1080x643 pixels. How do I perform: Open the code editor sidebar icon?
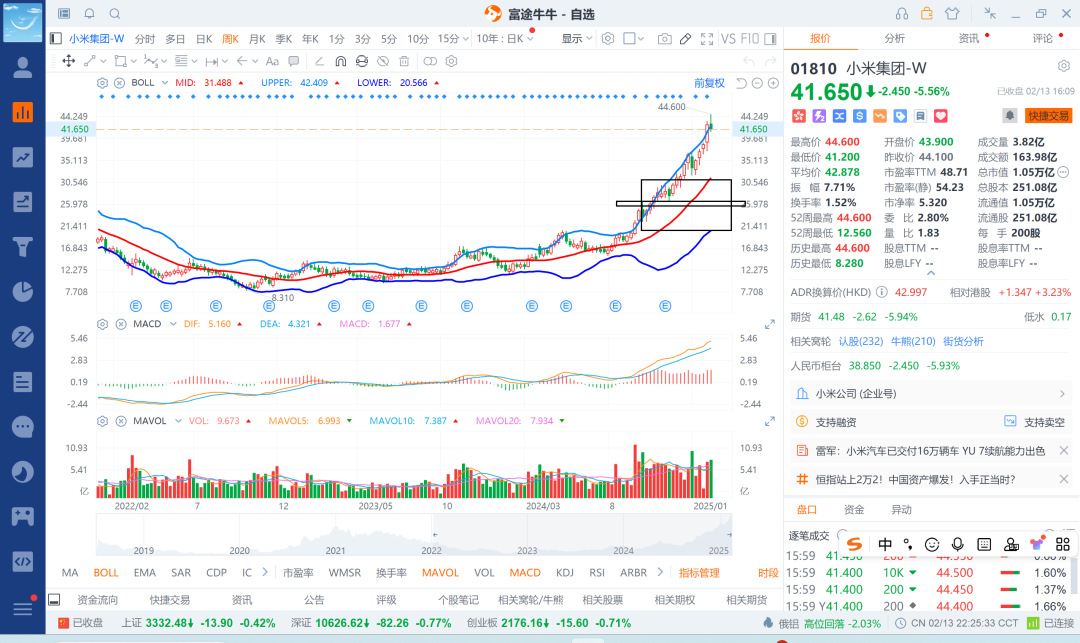point(23,561)
